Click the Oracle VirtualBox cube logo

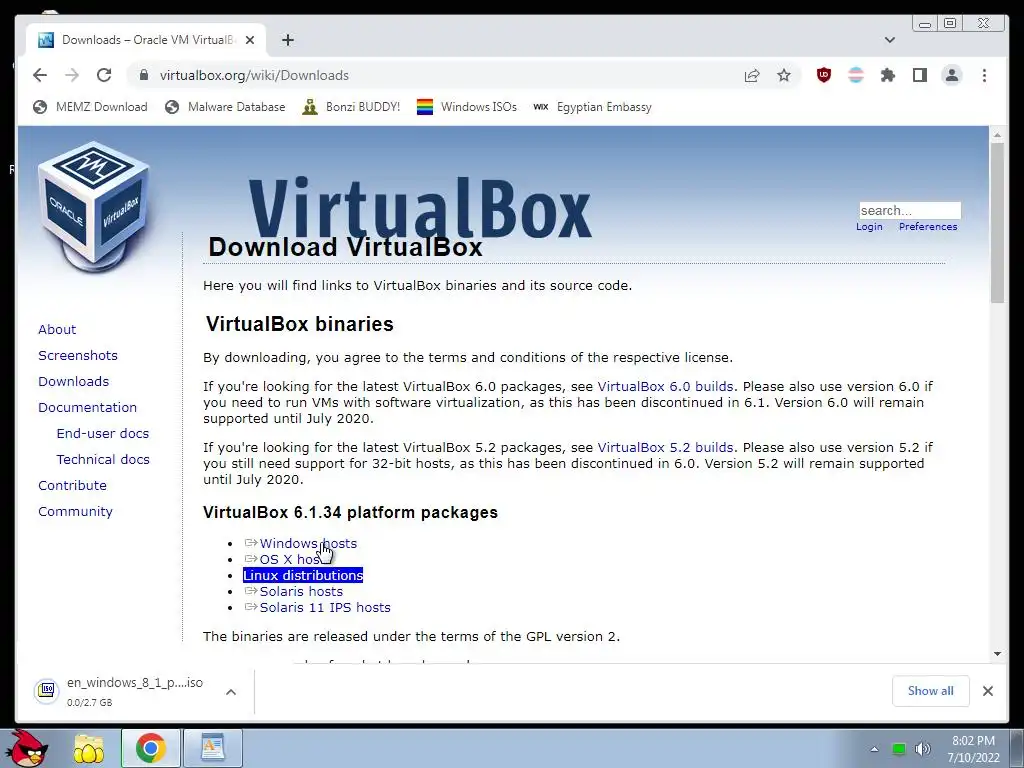point(93,206)
